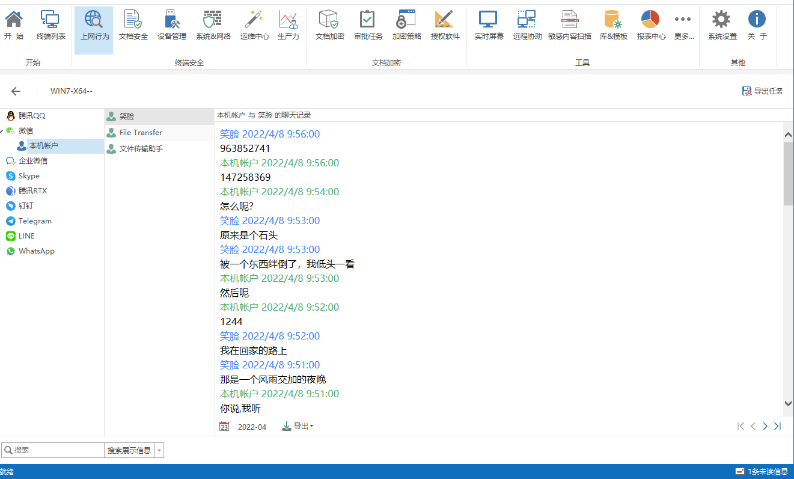Click the back arrow beside WIN7-X64
The image size is (794, 479).
16,91
